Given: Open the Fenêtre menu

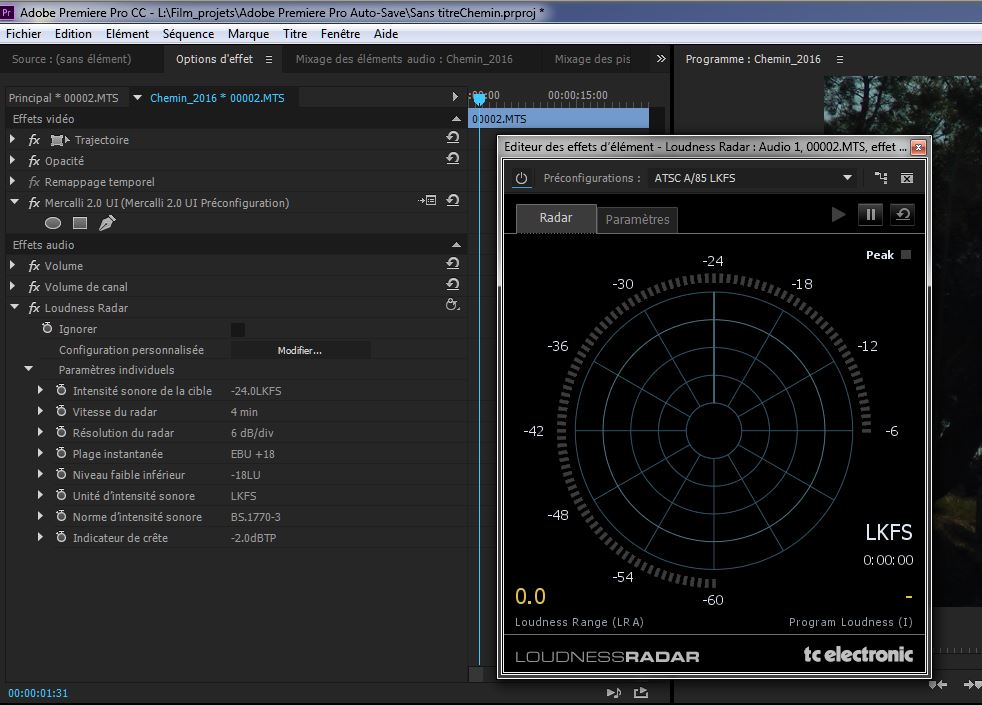Looking at the screenshot, I should coord(341,34).
